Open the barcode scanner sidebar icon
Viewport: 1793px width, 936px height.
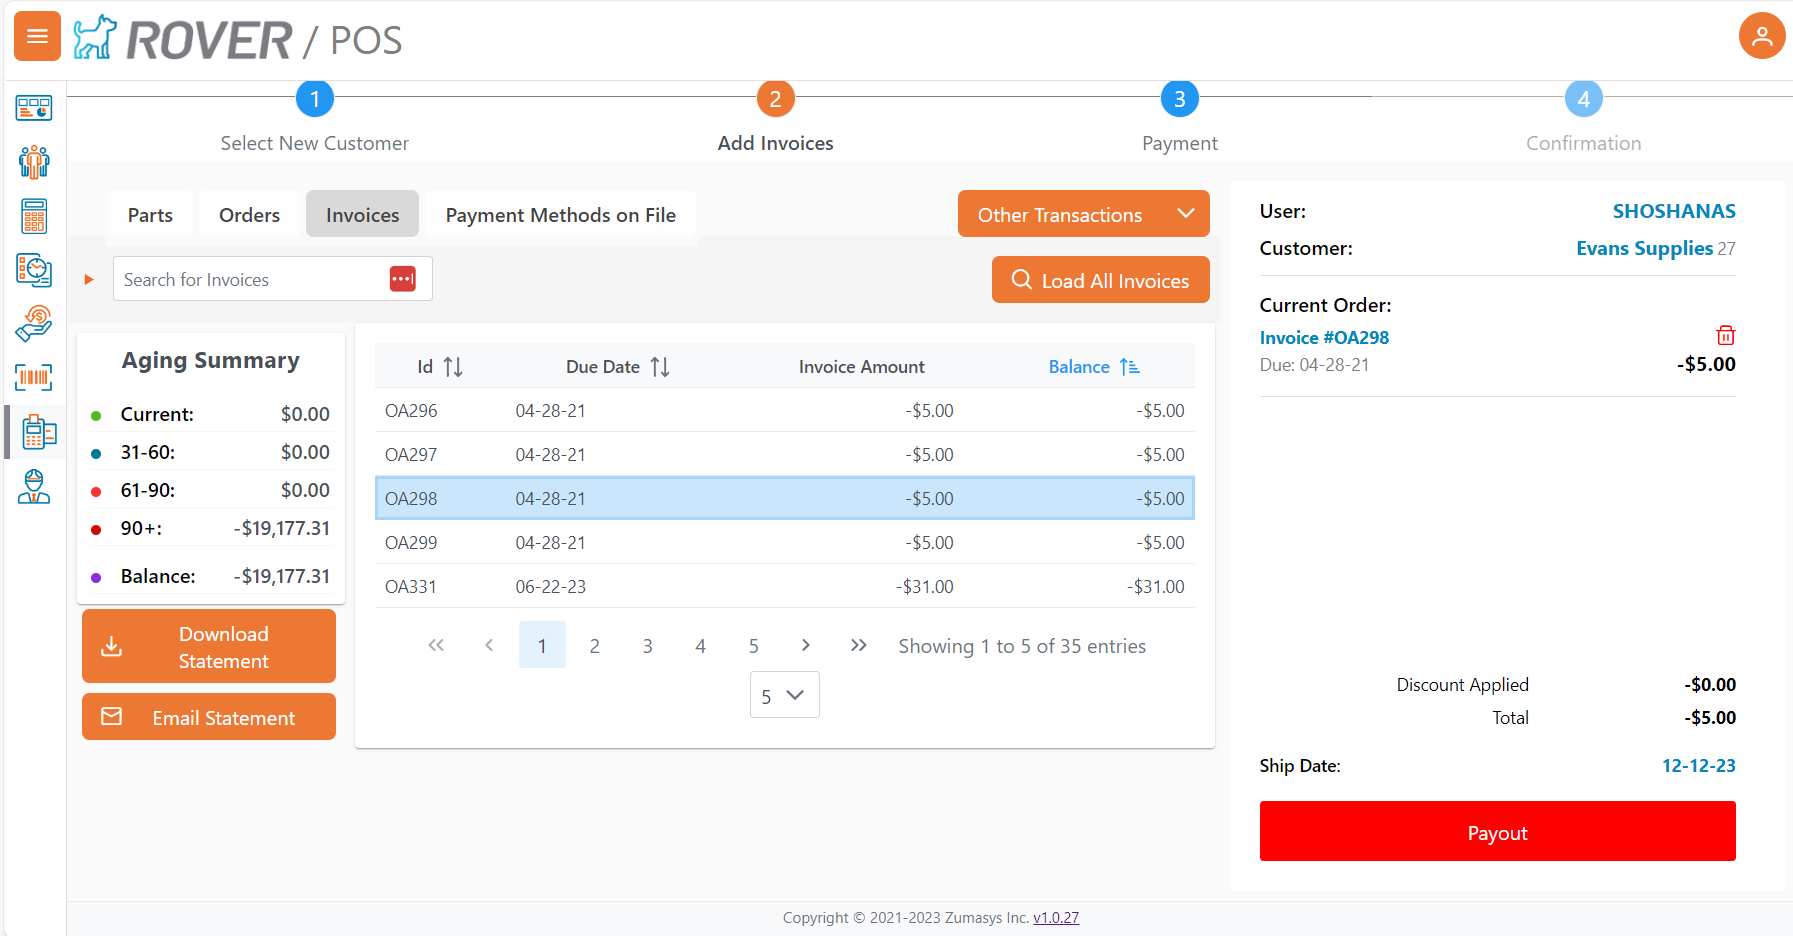tap(34, 377)
